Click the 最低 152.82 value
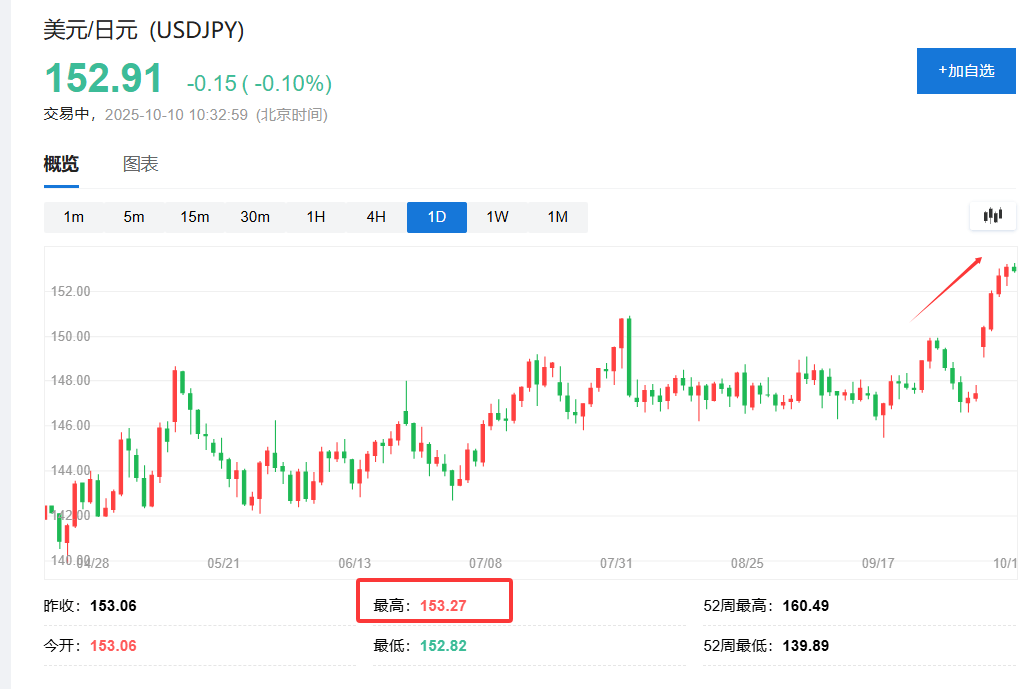The image size is (1024, 689). 443,646
